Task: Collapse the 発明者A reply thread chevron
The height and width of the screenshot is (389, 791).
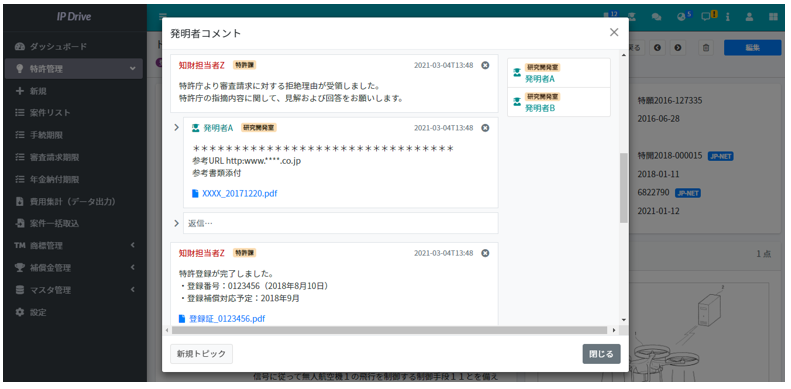Action: [x=177, y=128]
